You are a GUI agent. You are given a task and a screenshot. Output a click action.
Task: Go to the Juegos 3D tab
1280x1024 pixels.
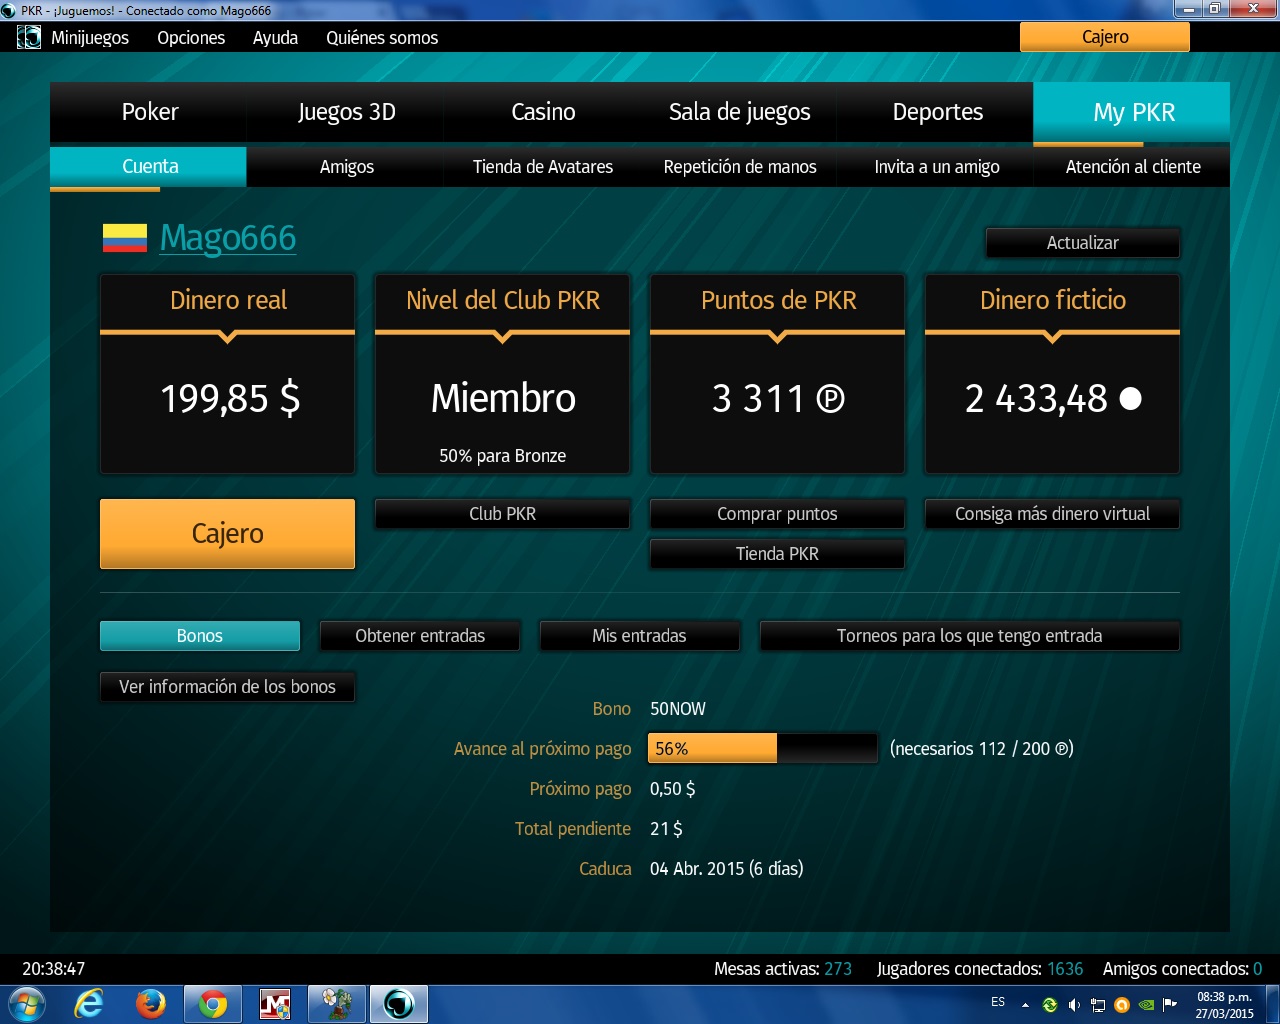(x=346, y=112)
